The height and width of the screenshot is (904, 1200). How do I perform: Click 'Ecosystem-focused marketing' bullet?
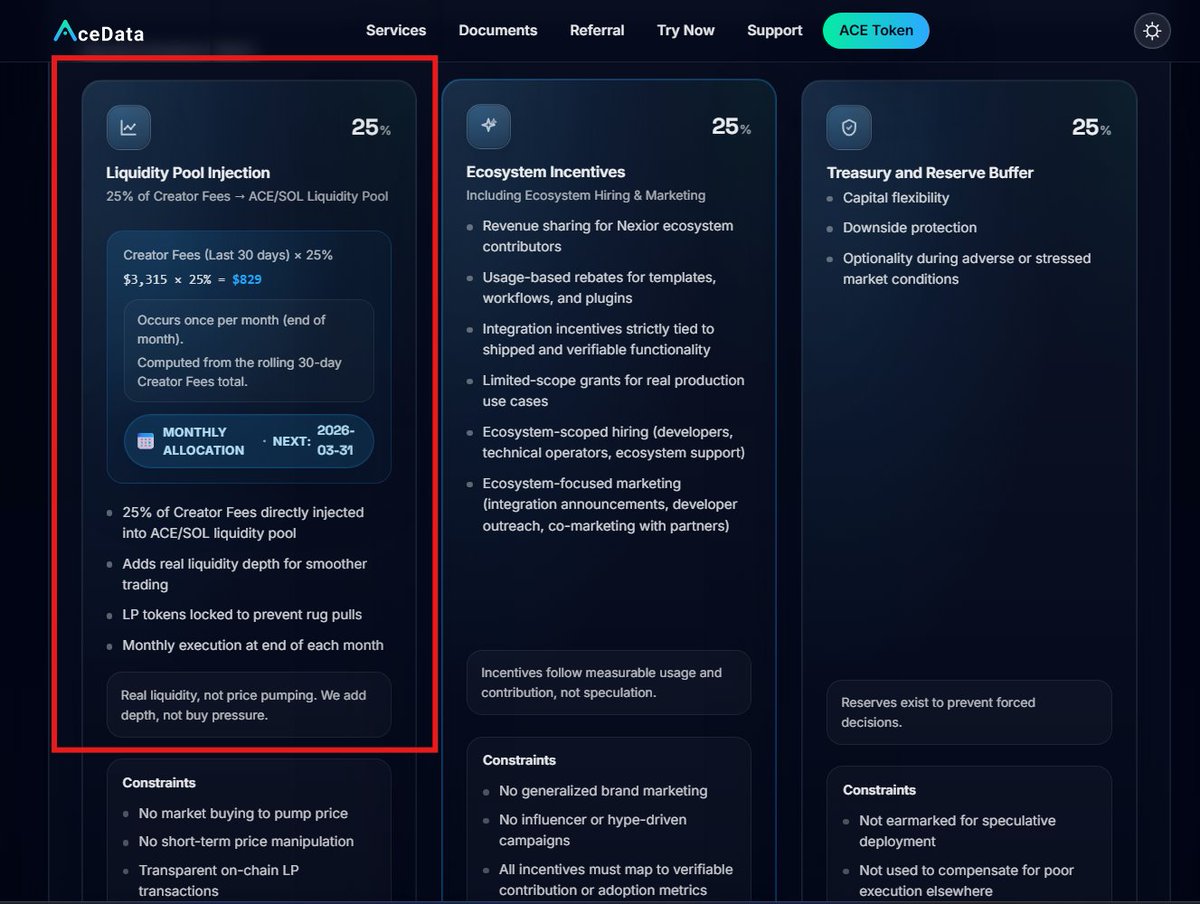pyautogui.click(x=610, y=504)
